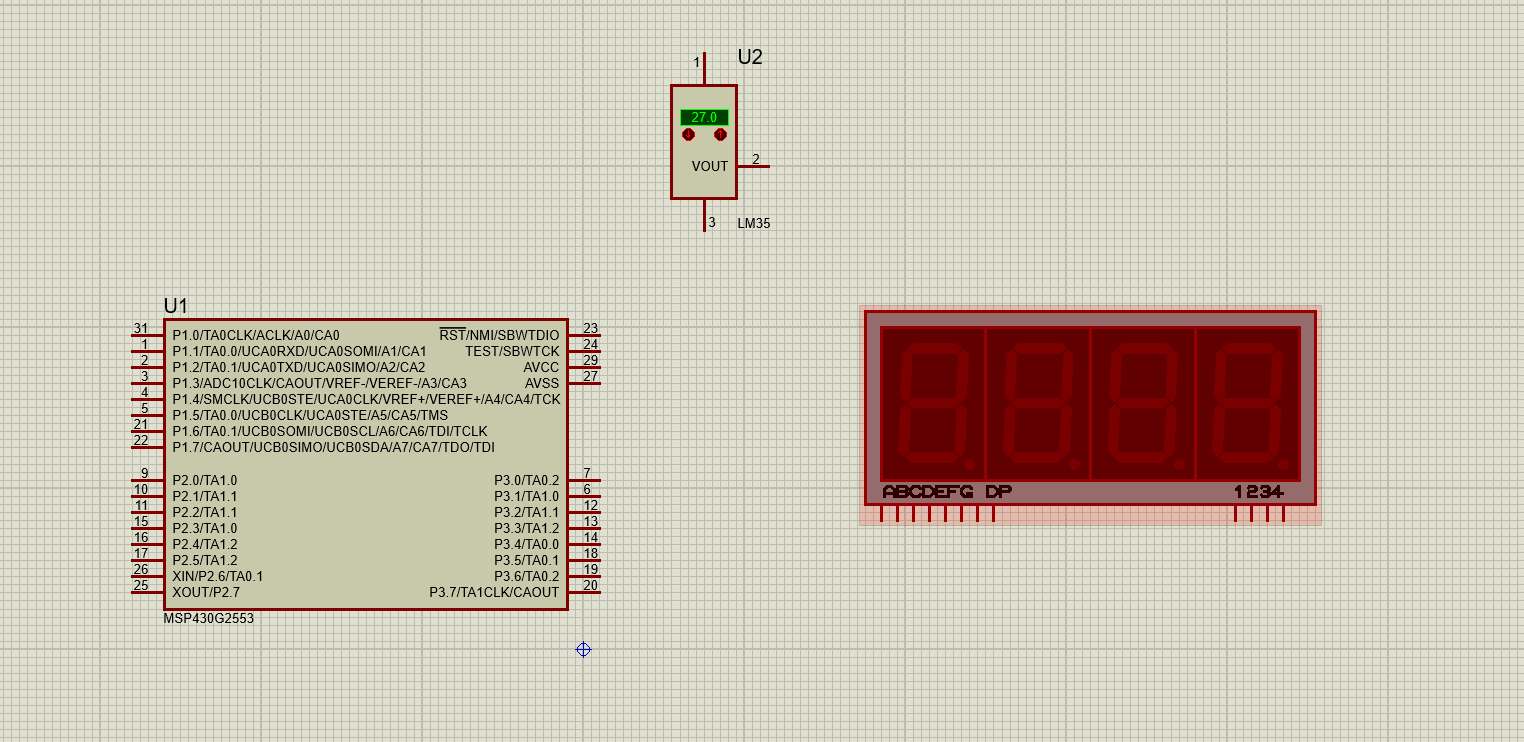Click the P1.7/CAOUT/UCB0SIMO pin label
Viewport: 1524px width, 742px height.
pos(333,447)
